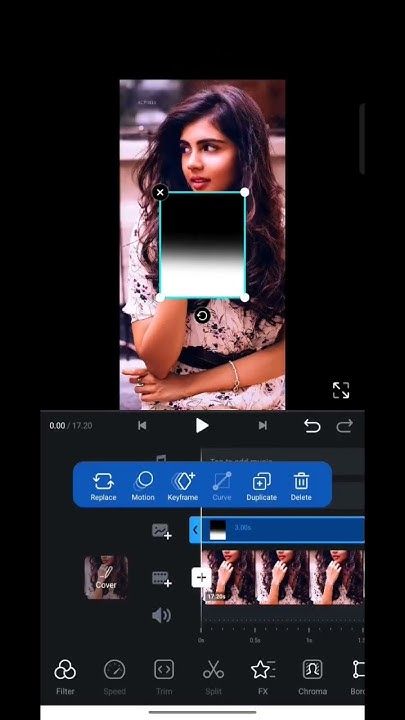Jump to the previous clip start
Image resolution: width=405 pixels, height=720 pixels.
(142, 426)
